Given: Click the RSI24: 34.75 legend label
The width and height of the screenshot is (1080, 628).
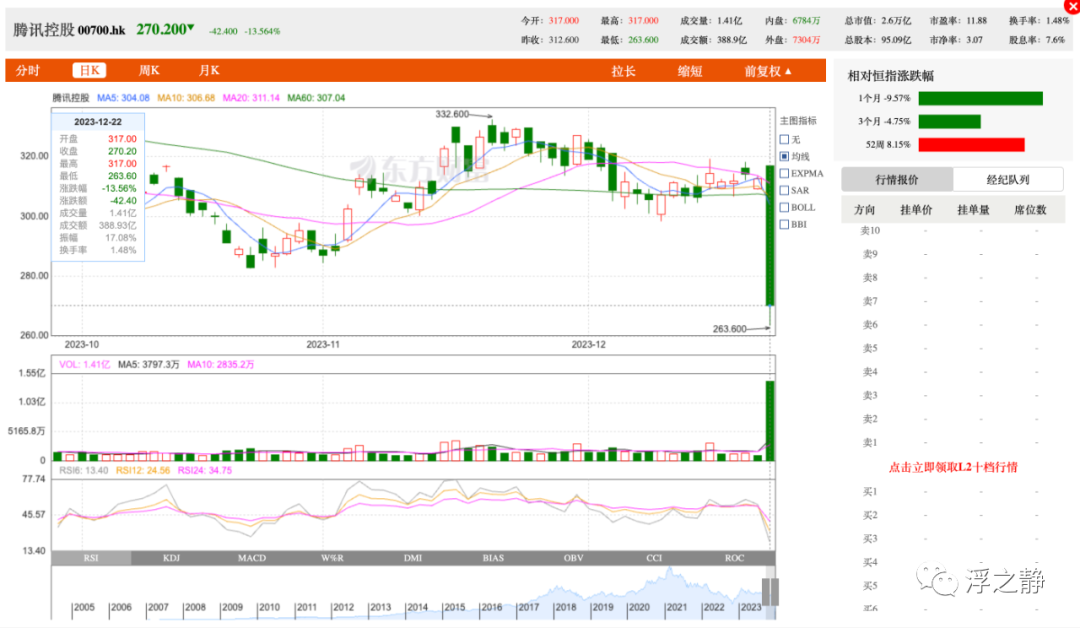Looking at the screenshot, I should pos(205,470).
